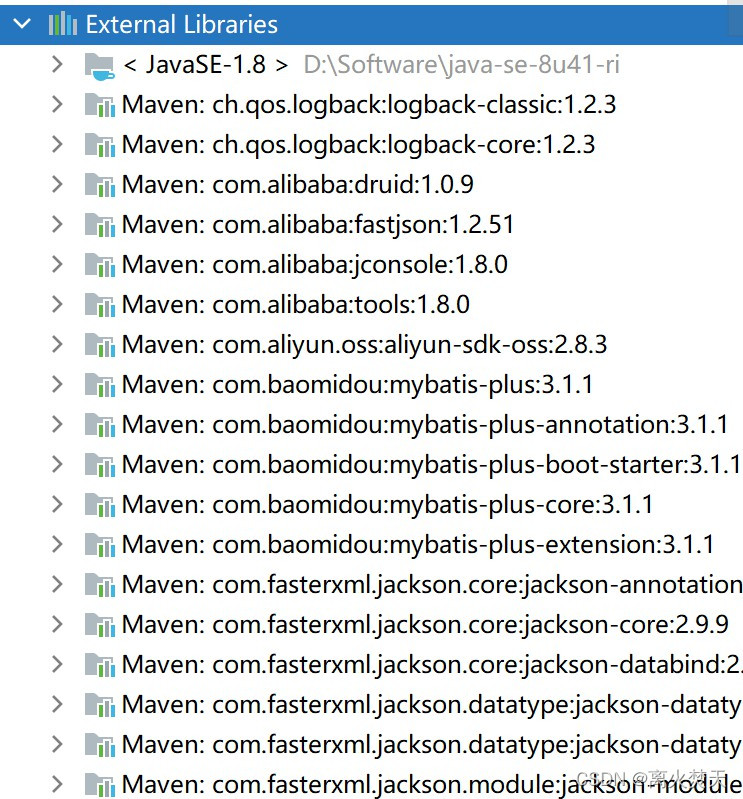Click the External Libraries bar-chart icon
743x799 pixels.
coord(63,24)
